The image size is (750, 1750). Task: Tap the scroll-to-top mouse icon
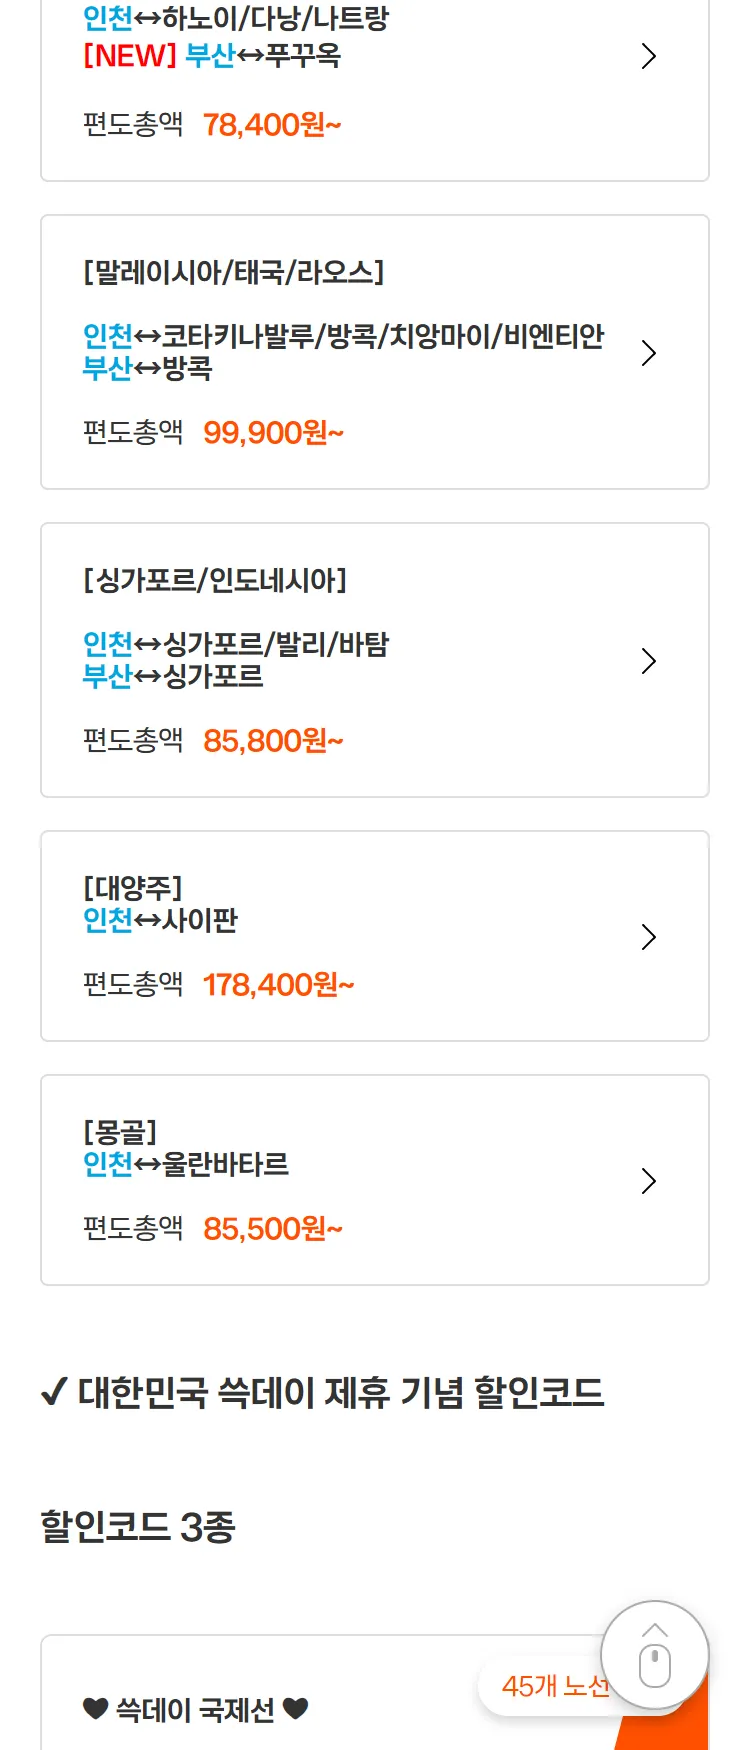point(655,1656)
